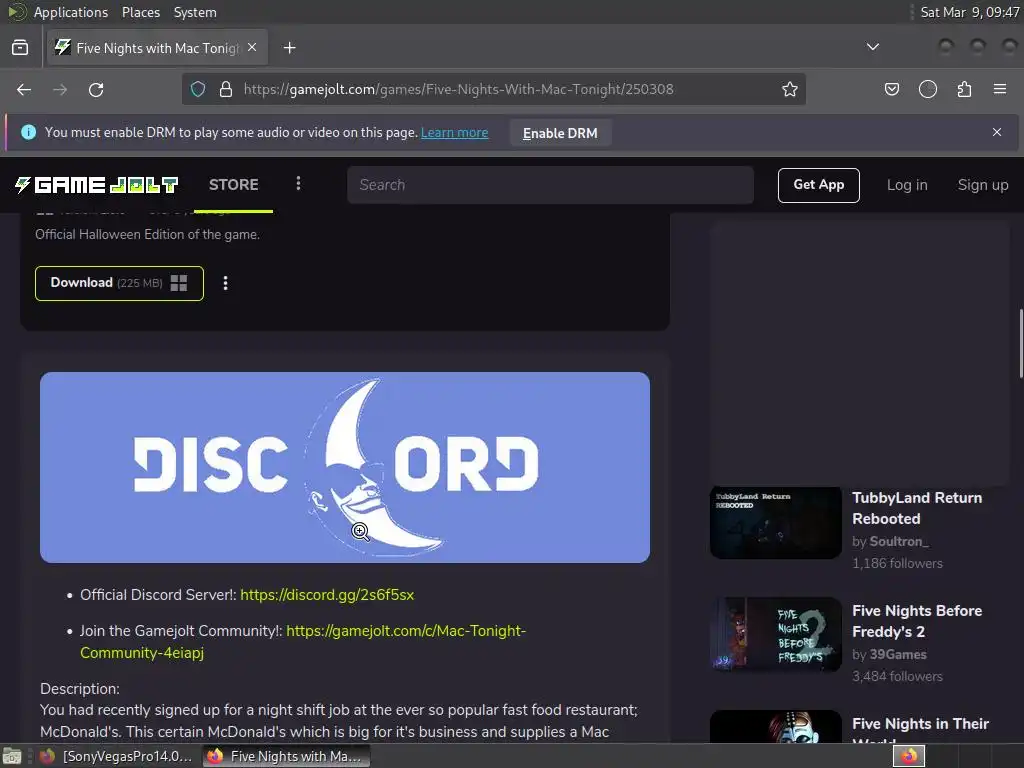The width and height of the screenshot is (1024, 768).
Task: Open the extensions puzzle icon
Action: point(964,89)
